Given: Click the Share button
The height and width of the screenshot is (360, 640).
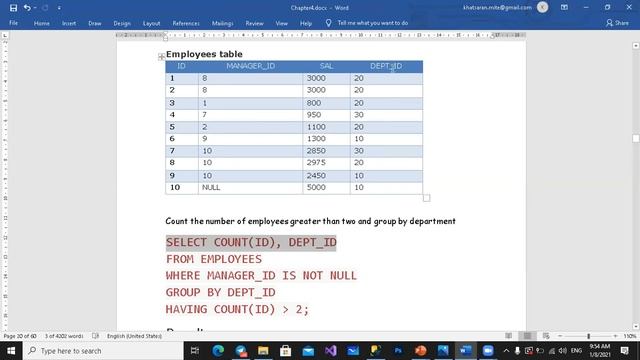Looking at the screenshot, I should [x=617, y=23].
